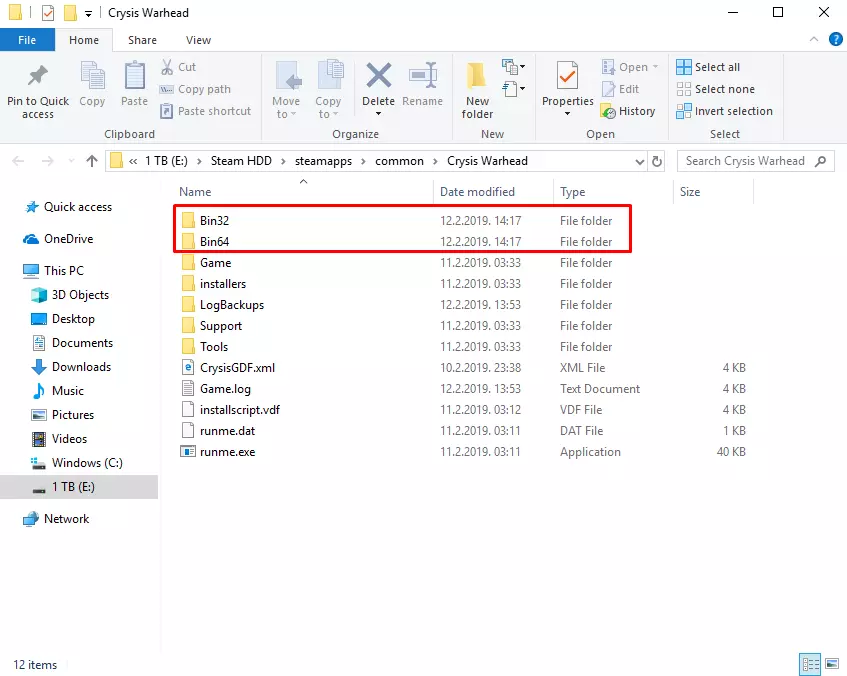The height and width of the screenshot is (676, 847).
Task: Select Quick access in navigation pane
Action: click(x=78, y=207)
